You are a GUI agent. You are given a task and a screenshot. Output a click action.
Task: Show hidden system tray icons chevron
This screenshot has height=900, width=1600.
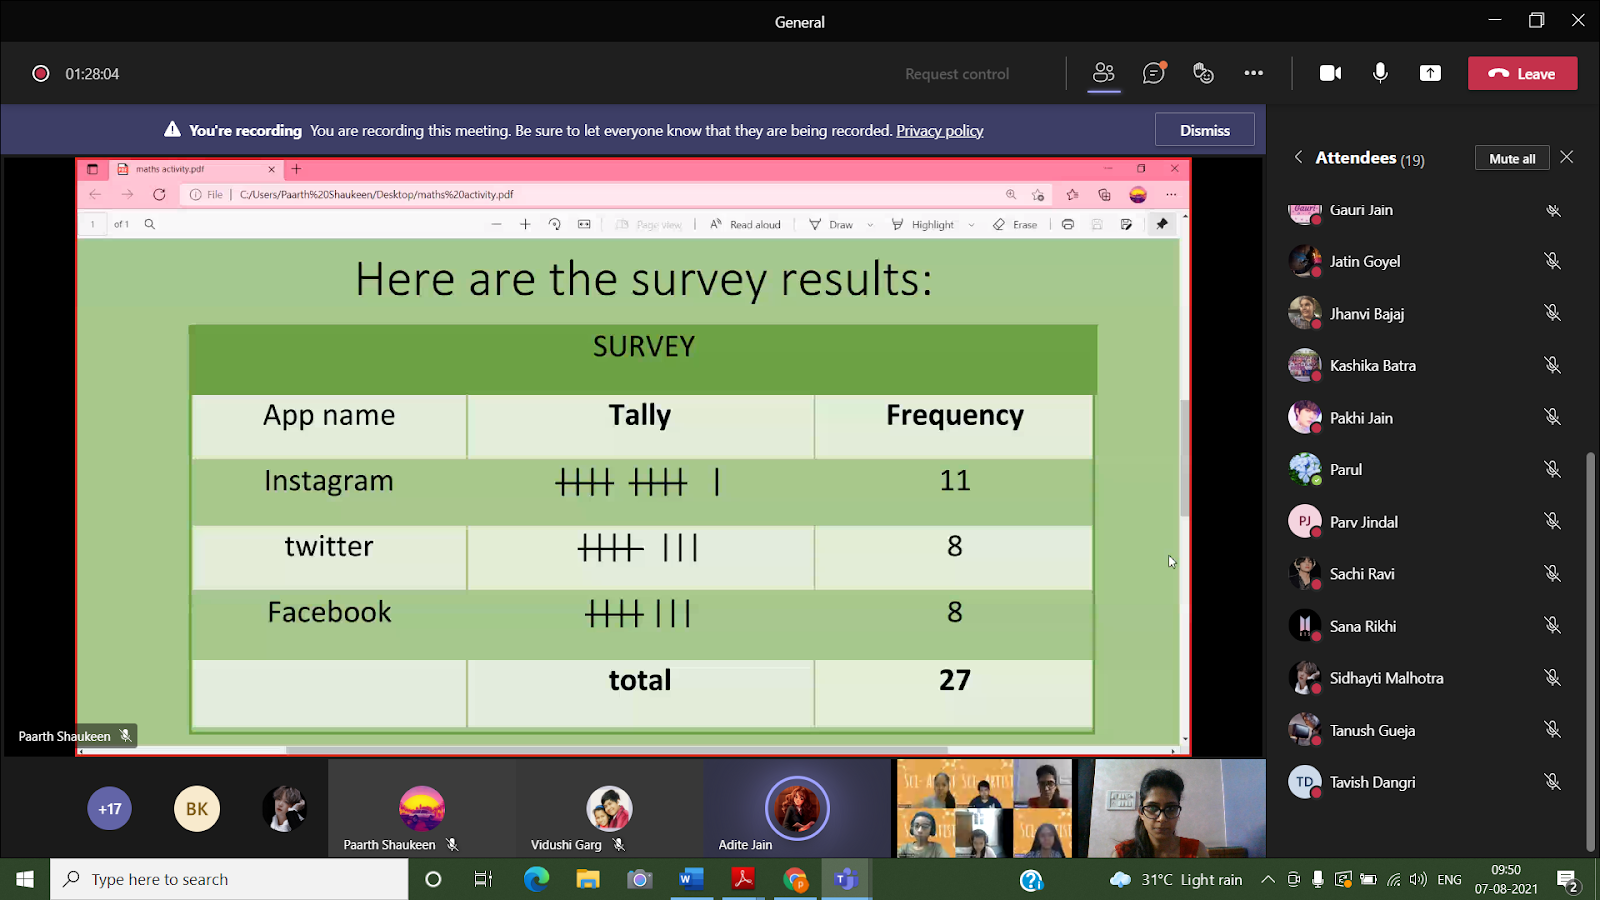click(x=1268, y=879)
